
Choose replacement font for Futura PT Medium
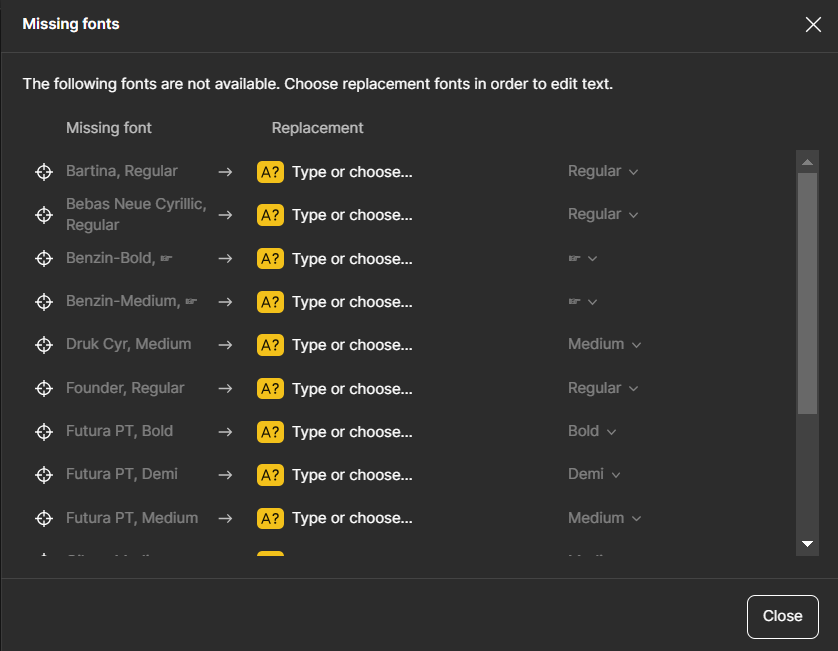pos(352,518)
